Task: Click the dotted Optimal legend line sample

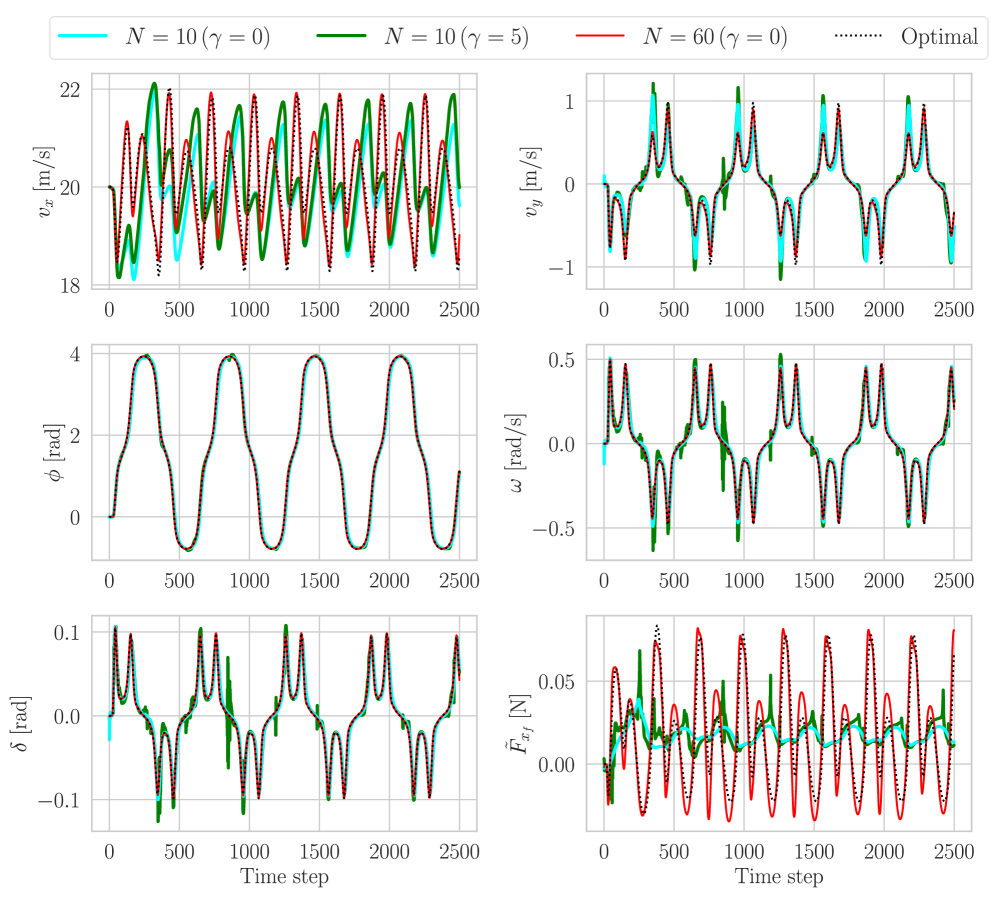Action: pyautogui.click(x=858, y=36)
